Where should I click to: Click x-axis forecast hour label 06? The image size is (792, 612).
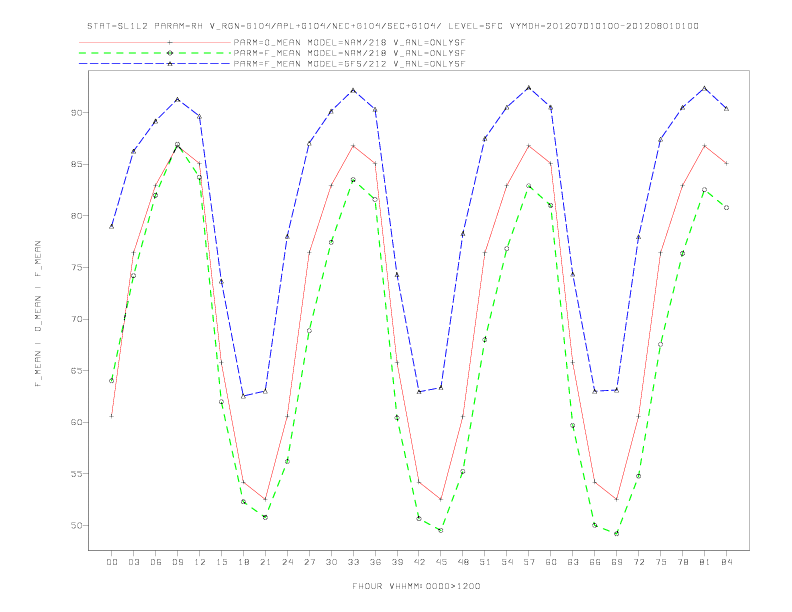coord(156,562)
